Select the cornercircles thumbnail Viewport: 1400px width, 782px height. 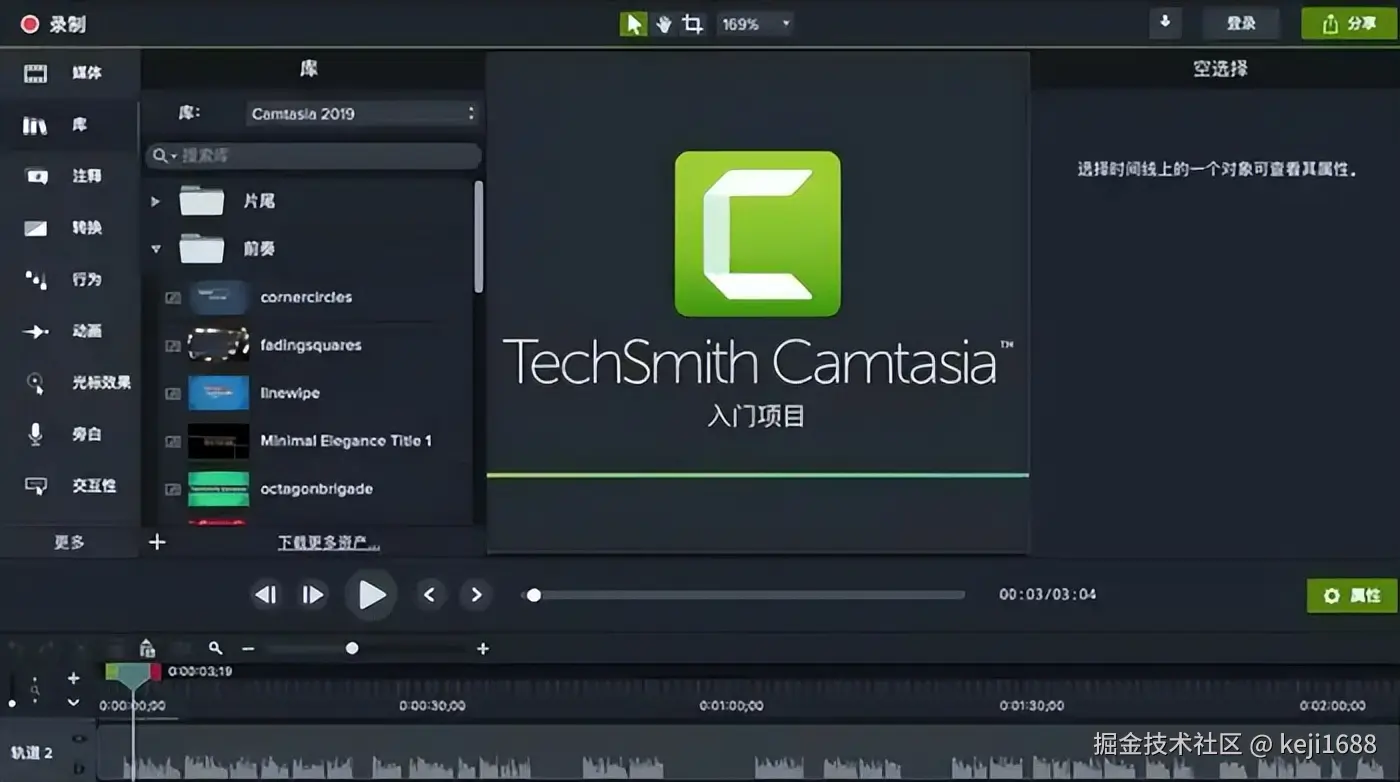tap(218, 297)
